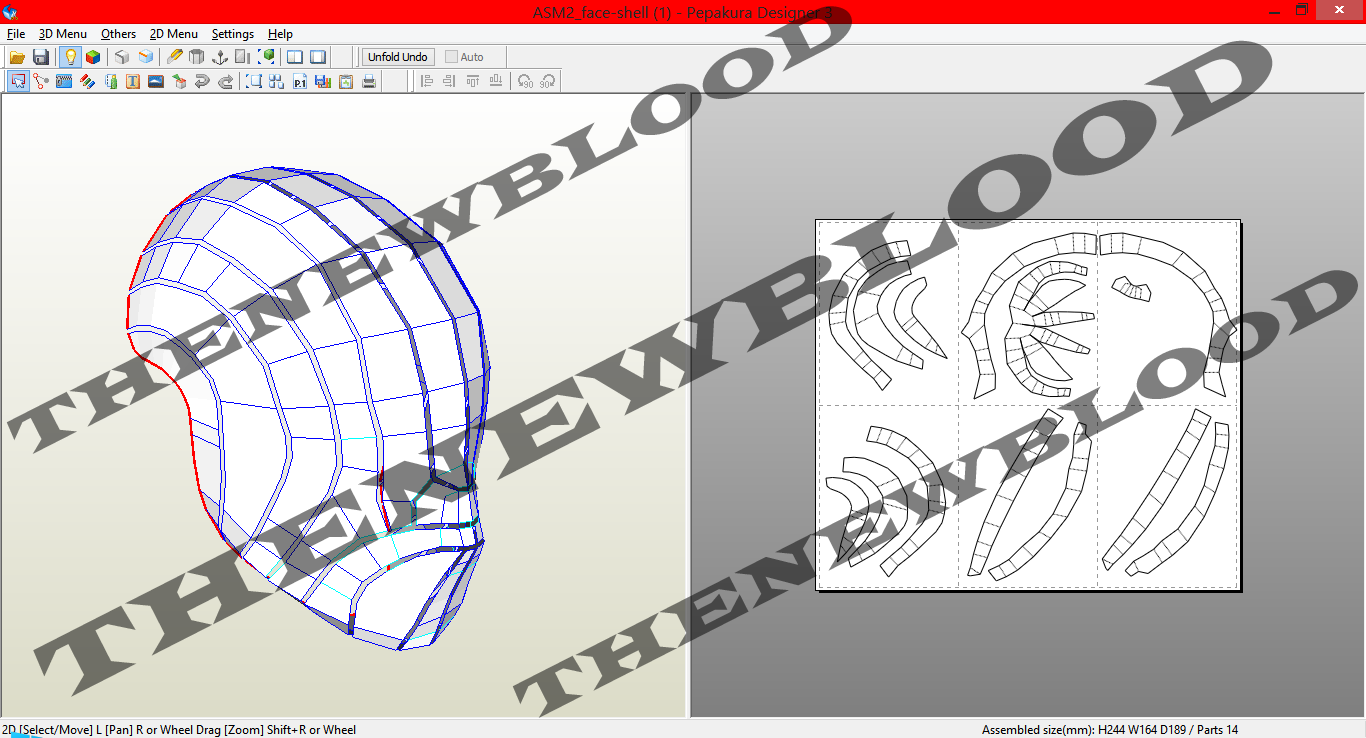Open the 3D Menu
The height and width of the screenshot is (738, 1366).
tap(63, 34)
